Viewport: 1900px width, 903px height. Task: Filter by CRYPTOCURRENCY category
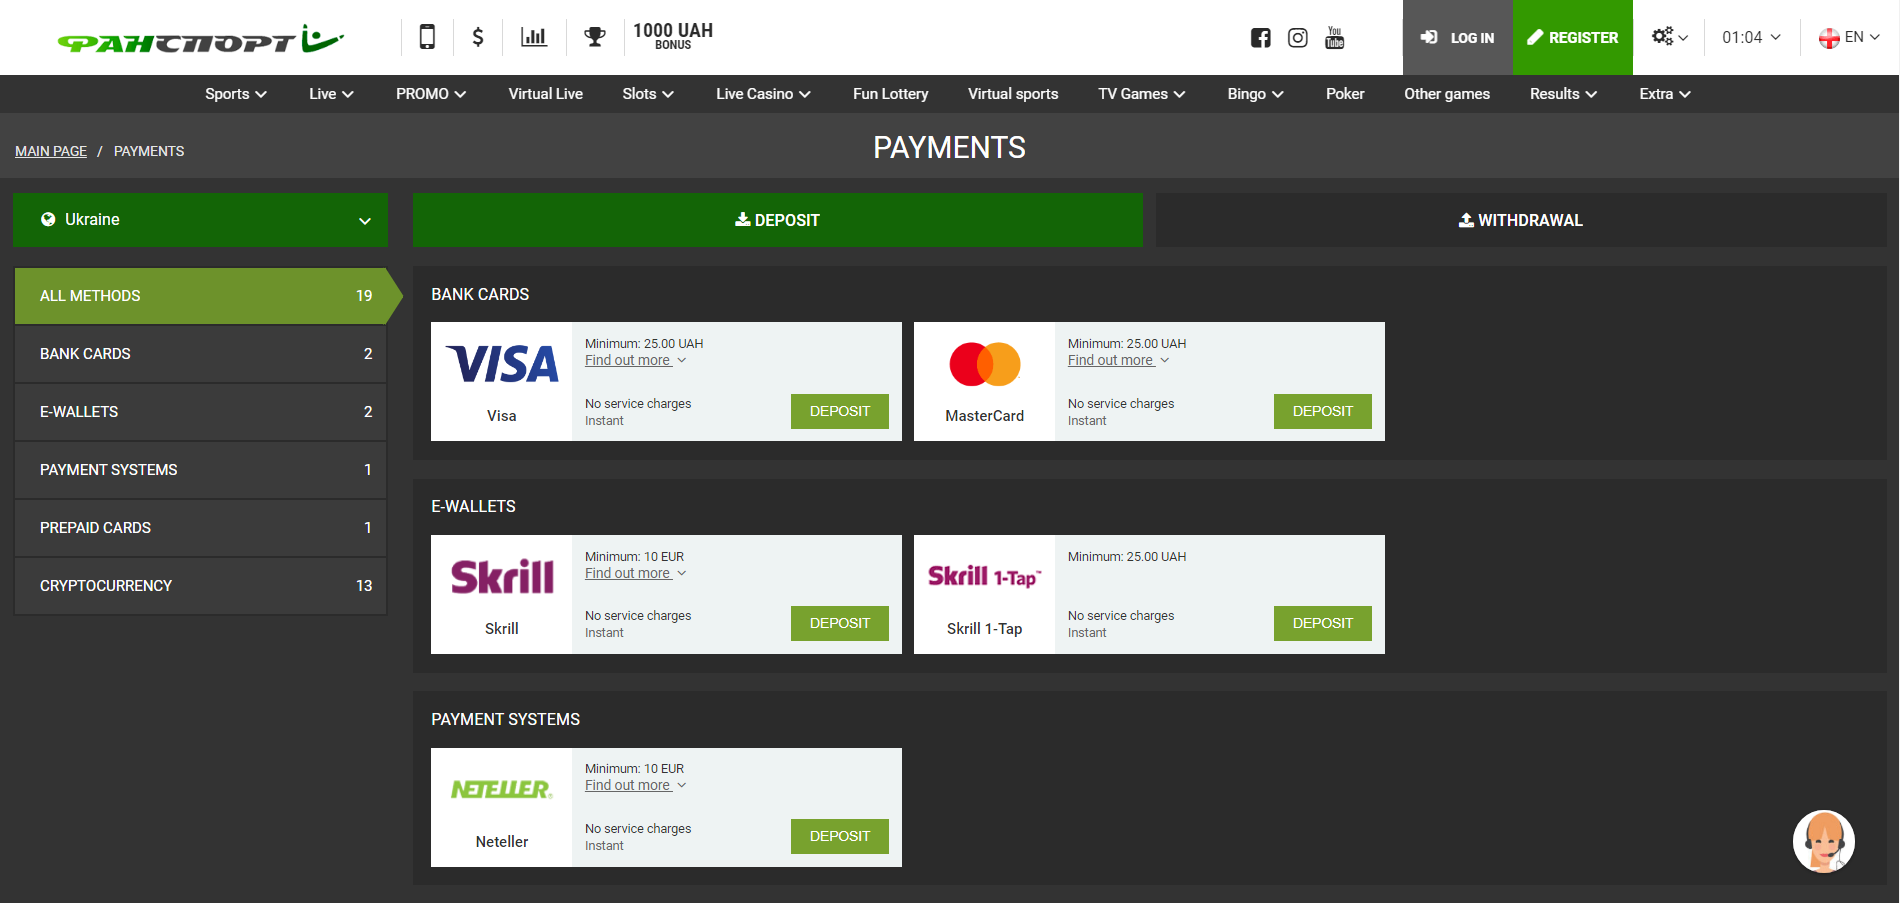[x=201, y=586]
